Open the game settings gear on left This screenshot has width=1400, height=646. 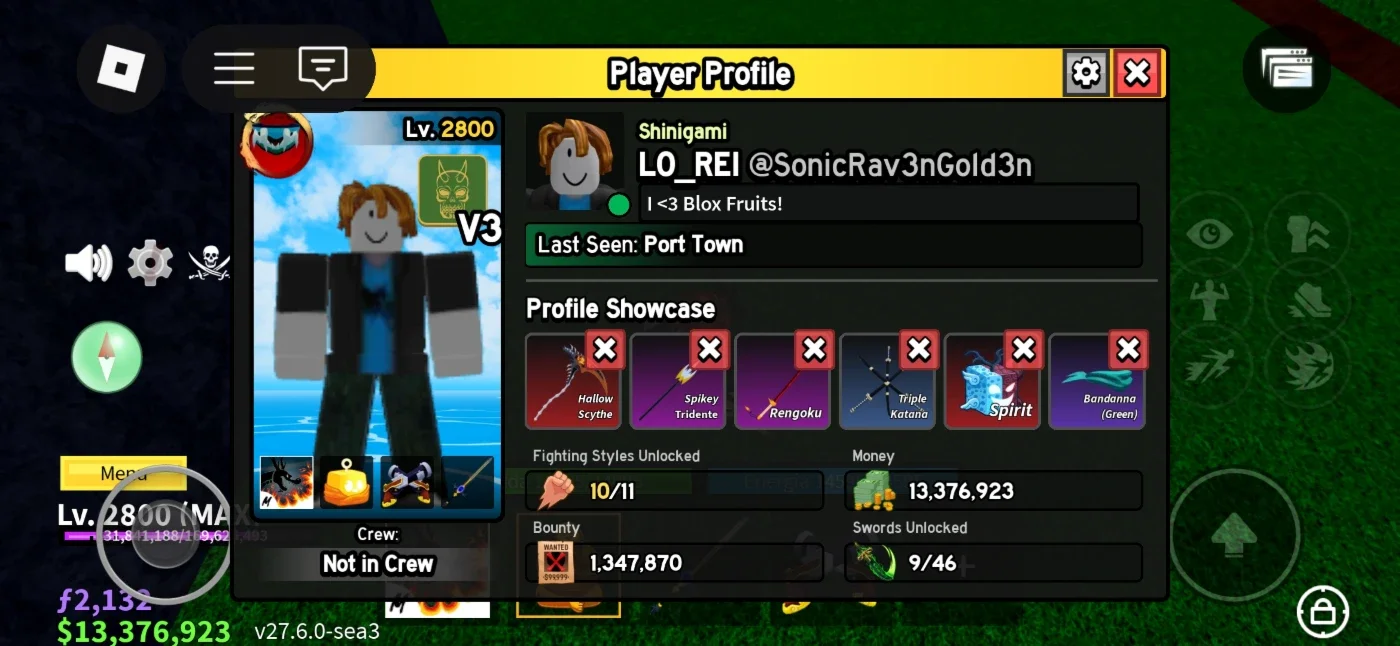click(x=150, y=263)
